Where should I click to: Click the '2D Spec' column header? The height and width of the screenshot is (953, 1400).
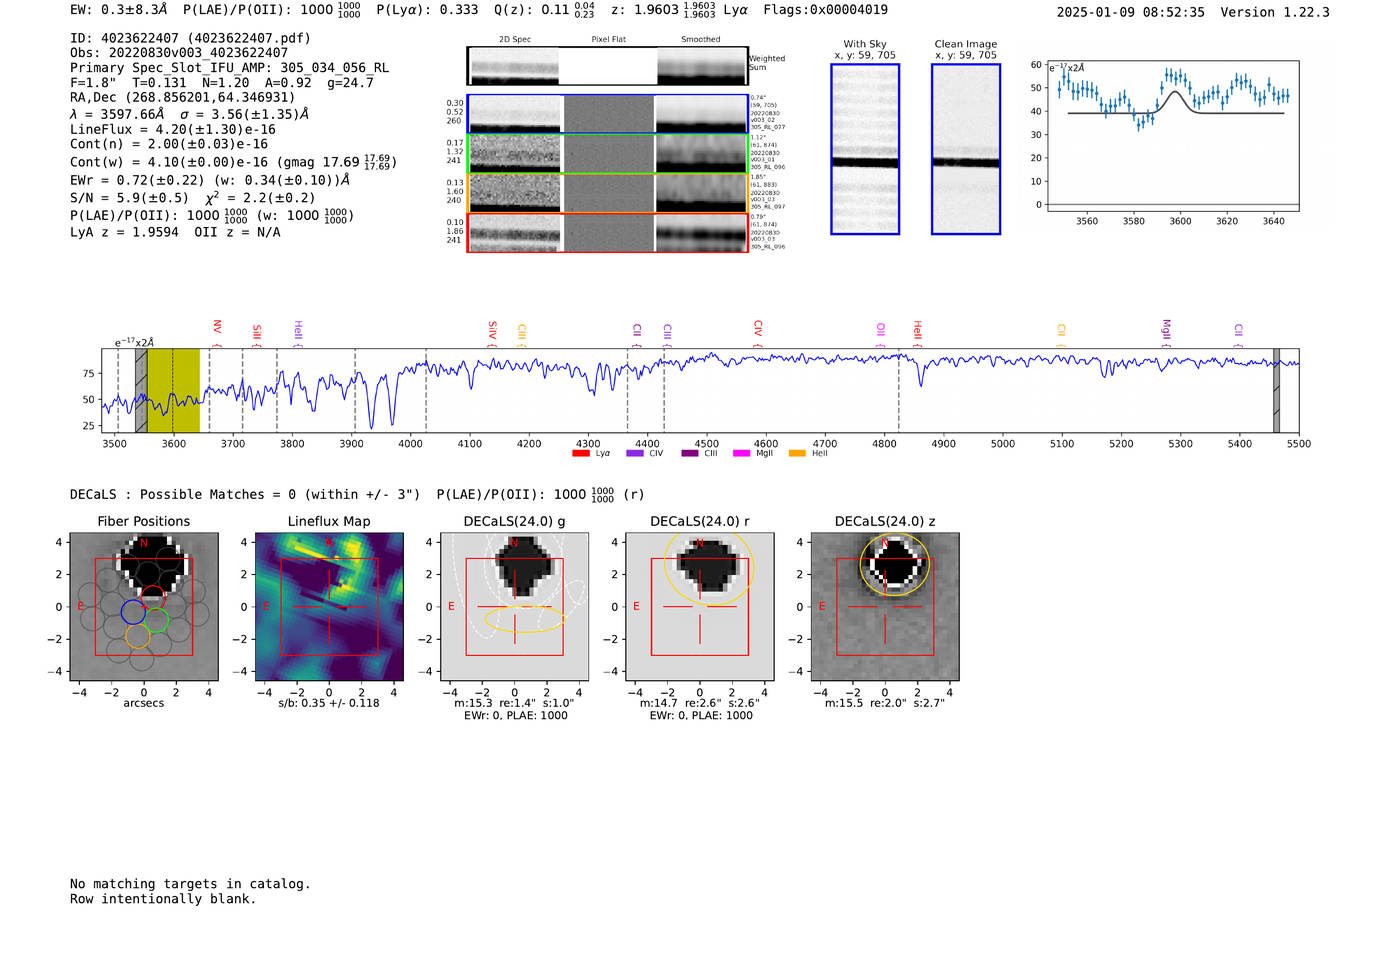click(515, 39)
